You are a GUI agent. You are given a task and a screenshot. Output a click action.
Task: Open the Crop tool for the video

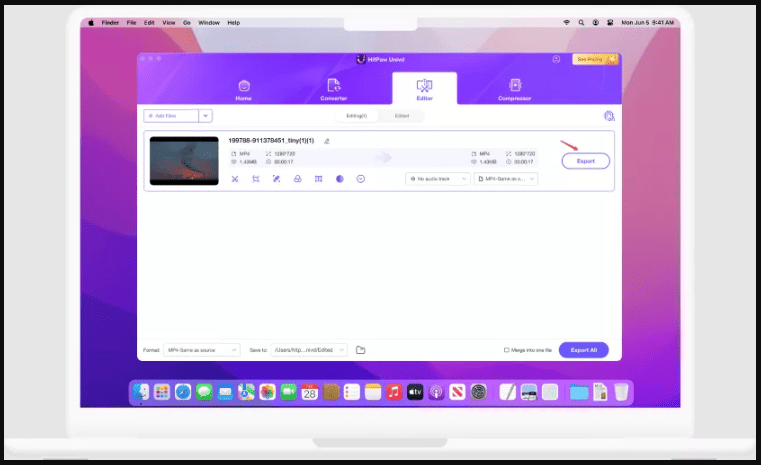256,179
